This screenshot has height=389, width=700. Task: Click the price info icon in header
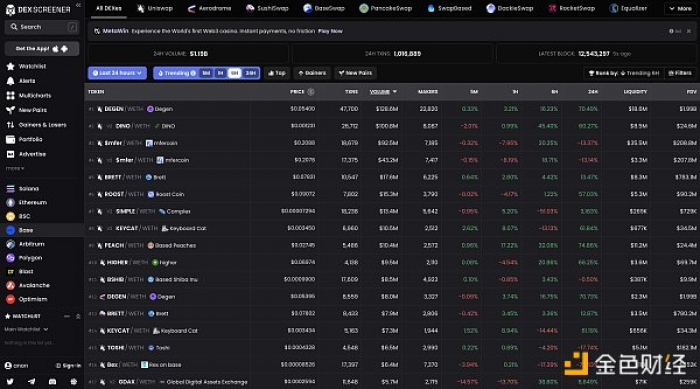(x=311, y=92)
